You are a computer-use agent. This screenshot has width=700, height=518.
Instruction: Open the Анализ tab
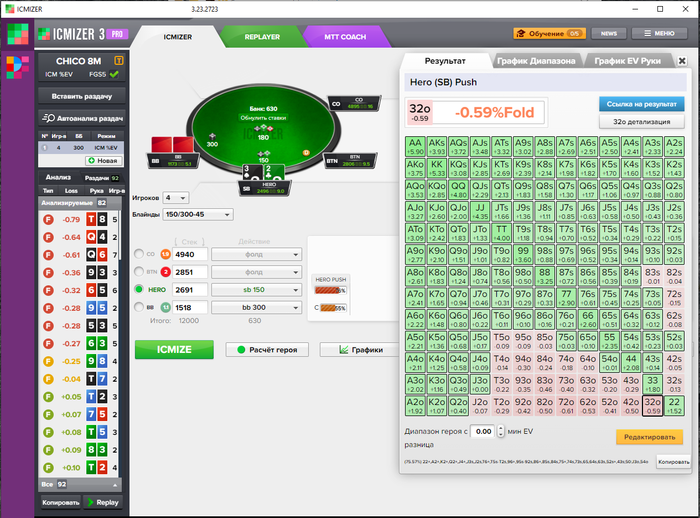(x=58, y=177)
